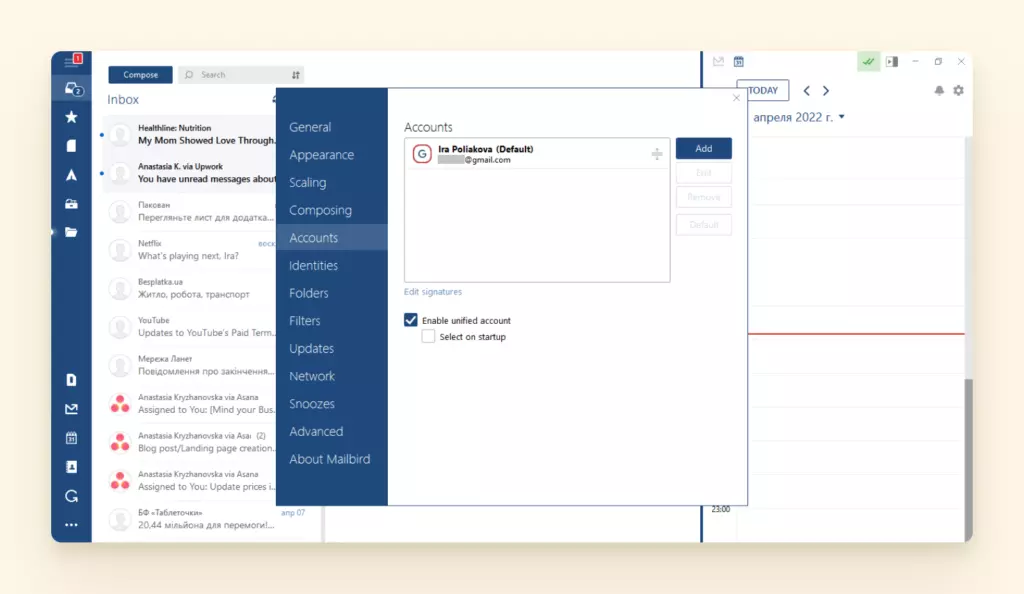Open calendar notifications bell
Screen dimensions: 1024x594
coord(939,91)
